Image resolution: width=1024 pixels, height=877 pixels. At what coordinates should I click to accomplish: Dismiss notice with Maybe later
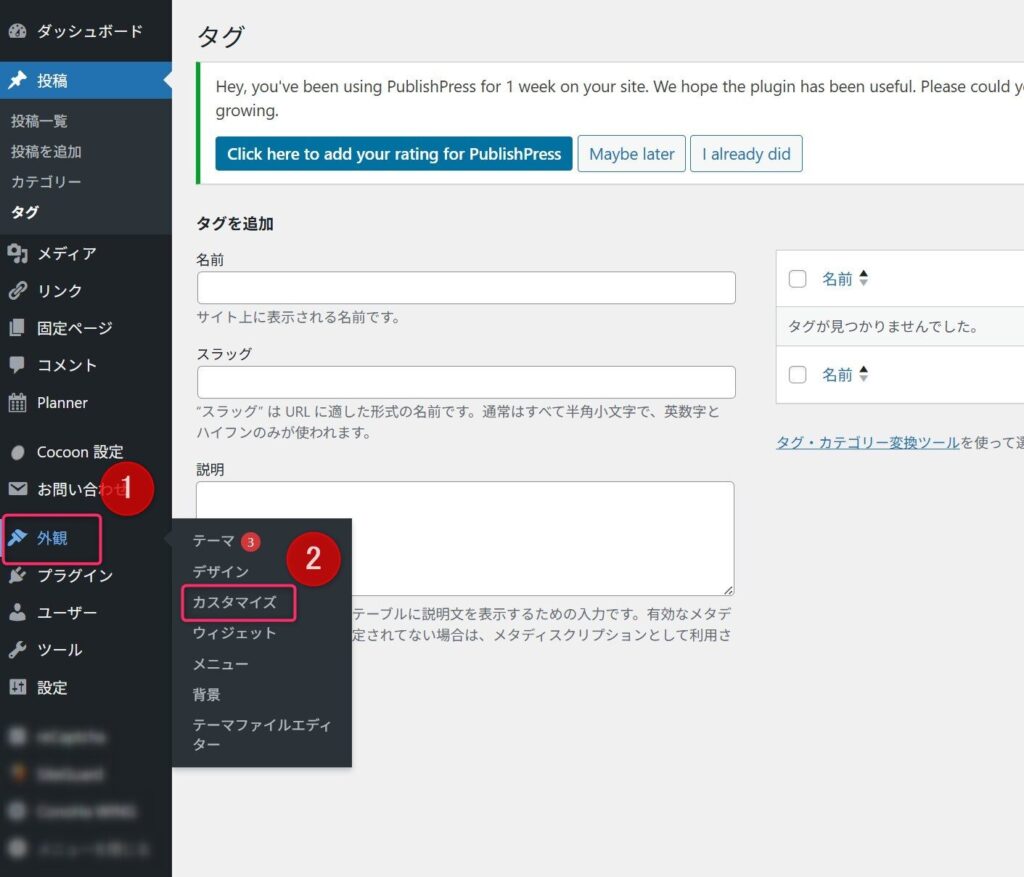631,154
